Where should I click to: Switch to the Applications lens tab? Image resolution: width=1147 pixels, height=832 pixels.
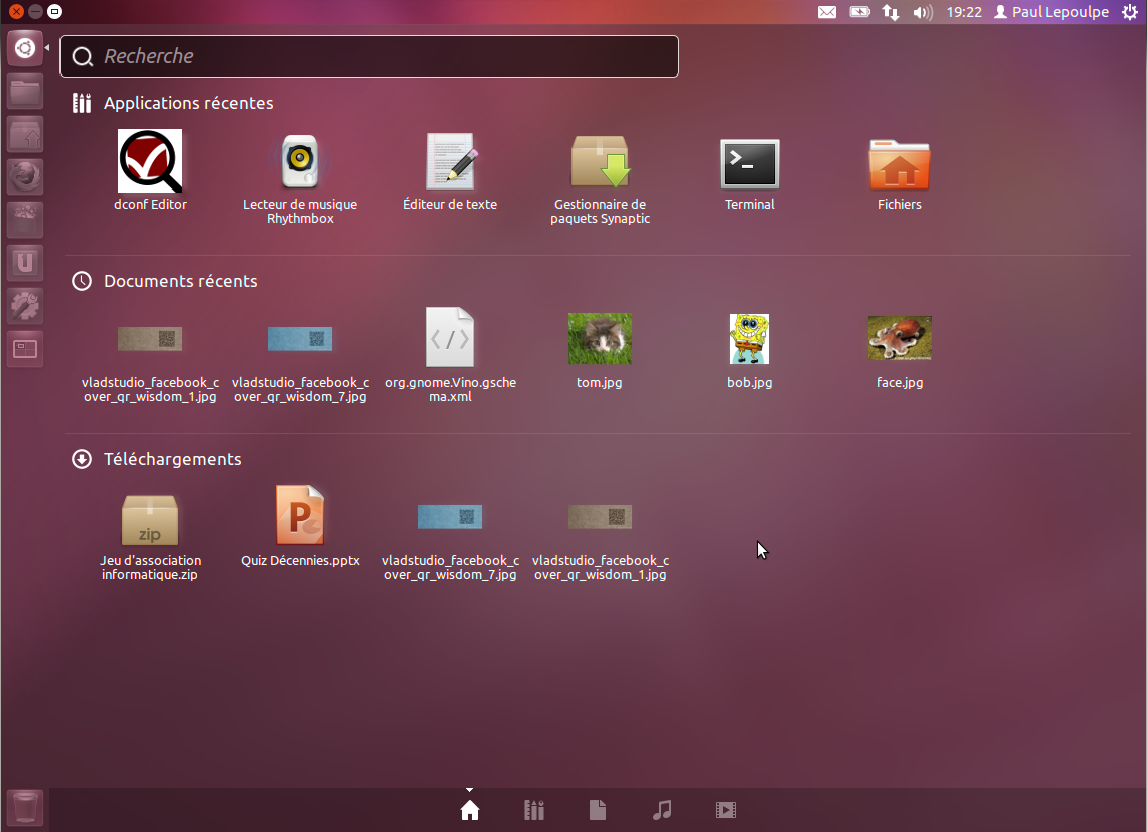tap(534, 810)
